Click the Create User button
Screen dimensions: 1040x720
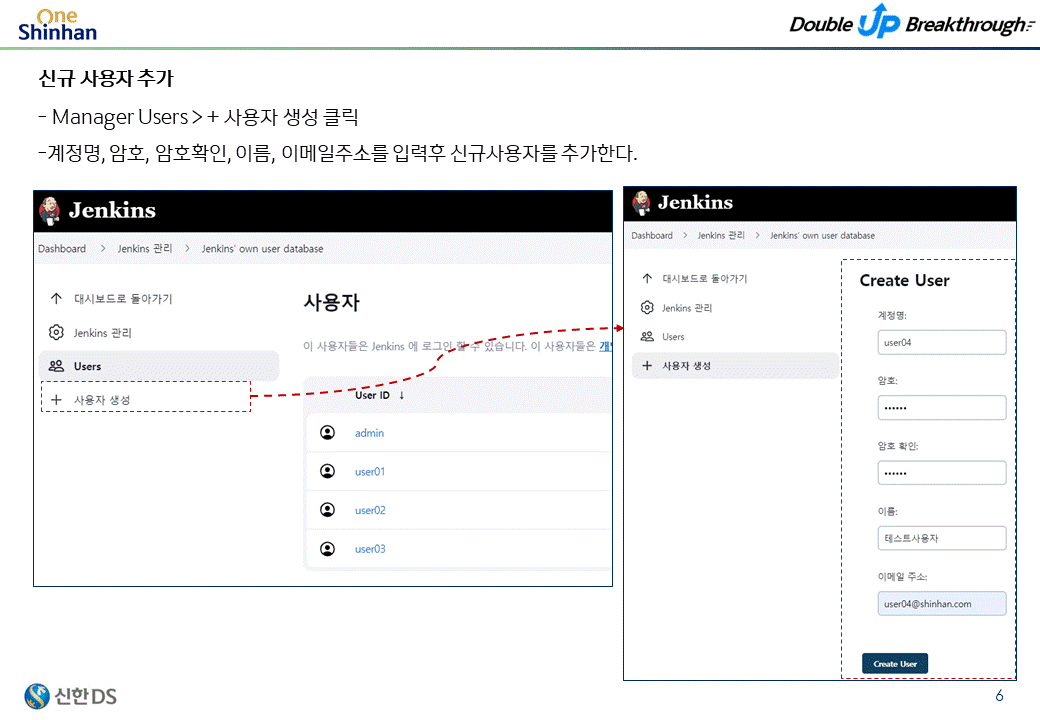(x=895, y=664)
